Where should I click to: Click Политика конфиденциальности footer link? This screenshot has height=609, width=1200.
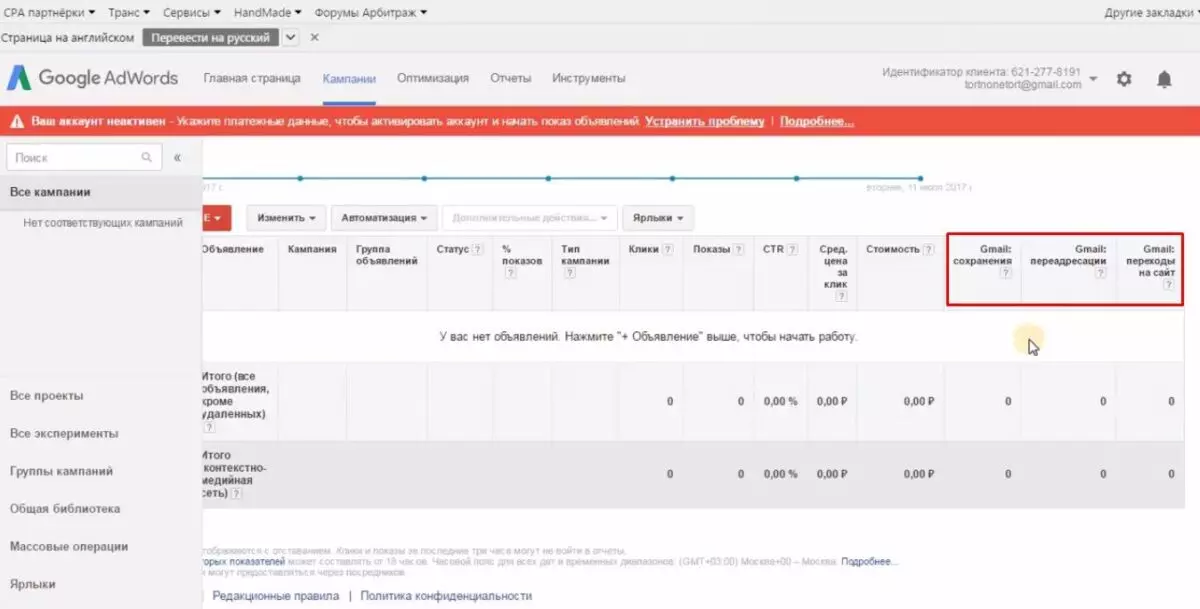[x=446, y=596]
